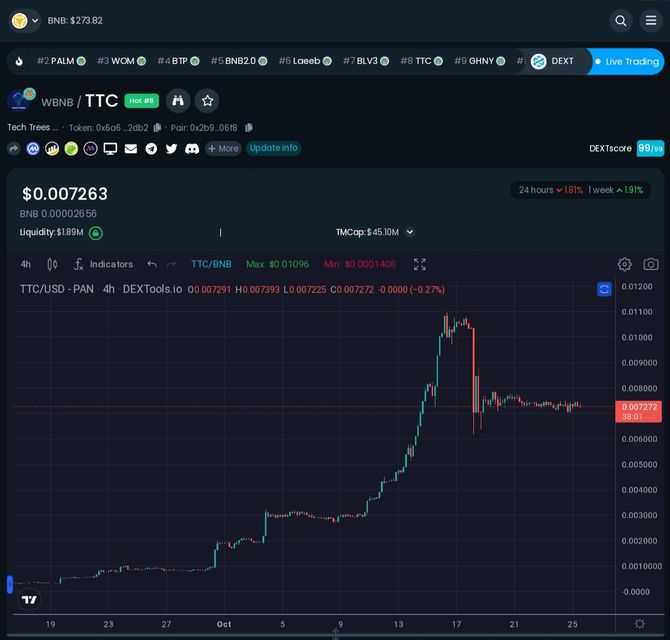Click the Hot #8 badge

(141, 101)
